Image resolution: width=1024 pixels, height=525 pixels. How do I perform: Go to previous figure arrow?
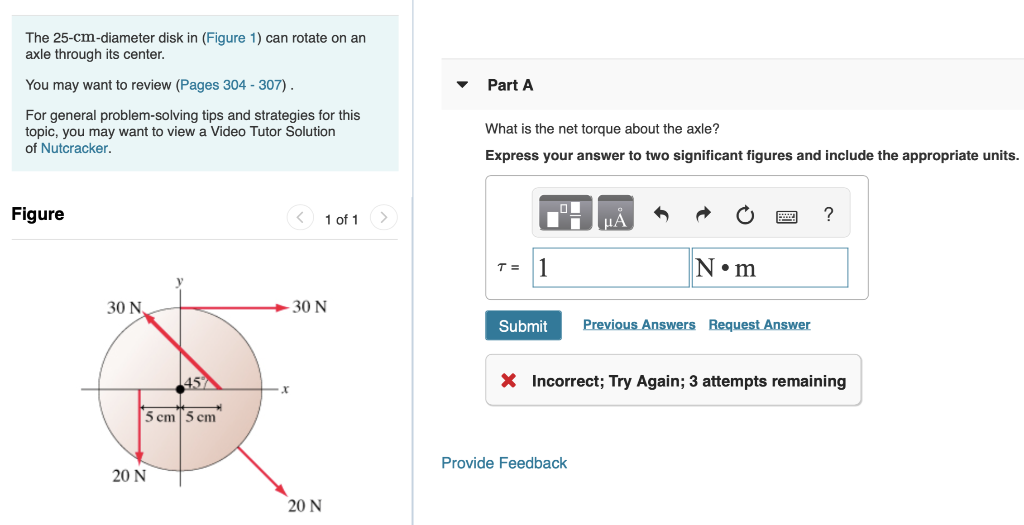coord(300,217)
